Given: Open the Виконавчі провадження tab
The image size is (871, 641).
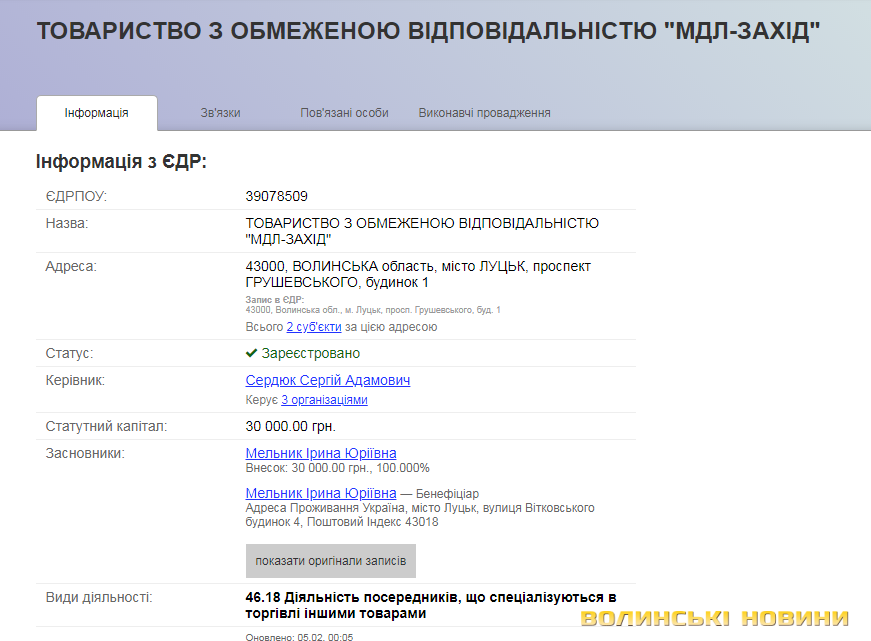Looking at the screenshot, I should click(484, 113).
